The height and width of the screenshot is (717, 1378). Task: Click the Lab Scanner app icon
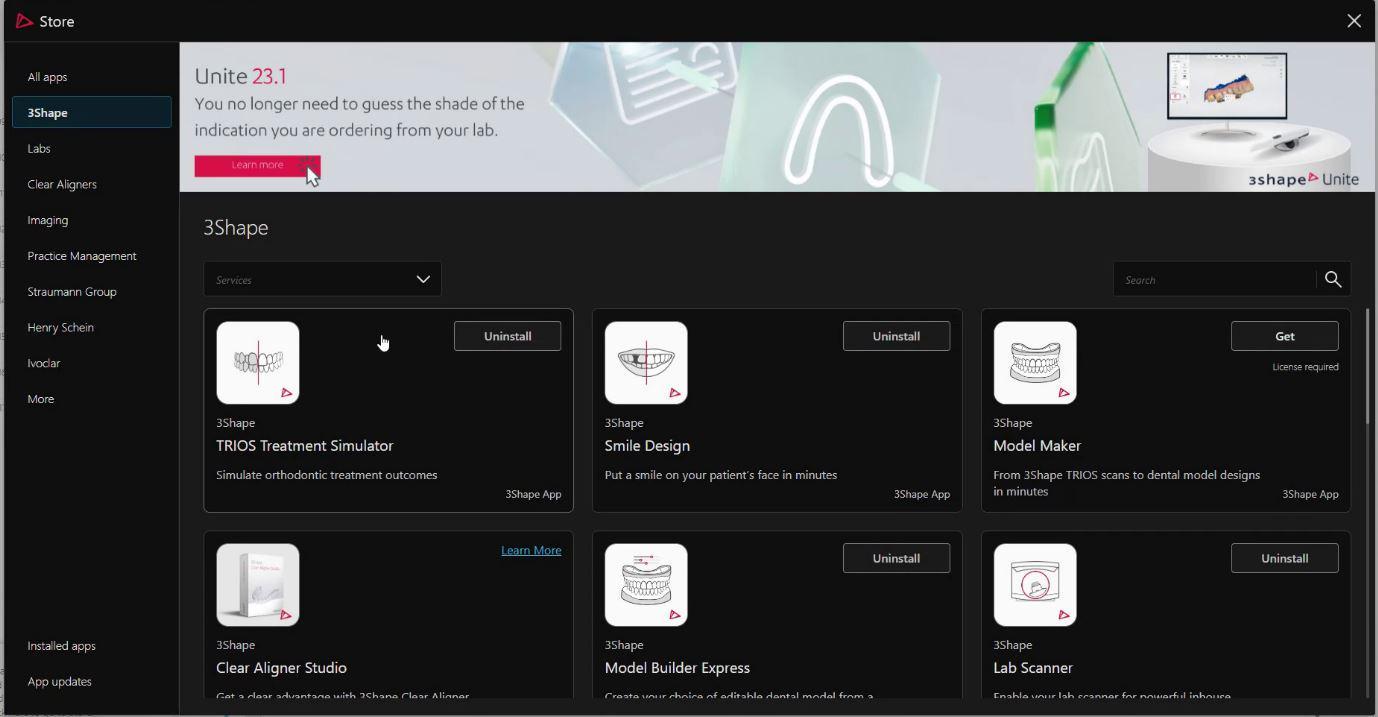1035,585
